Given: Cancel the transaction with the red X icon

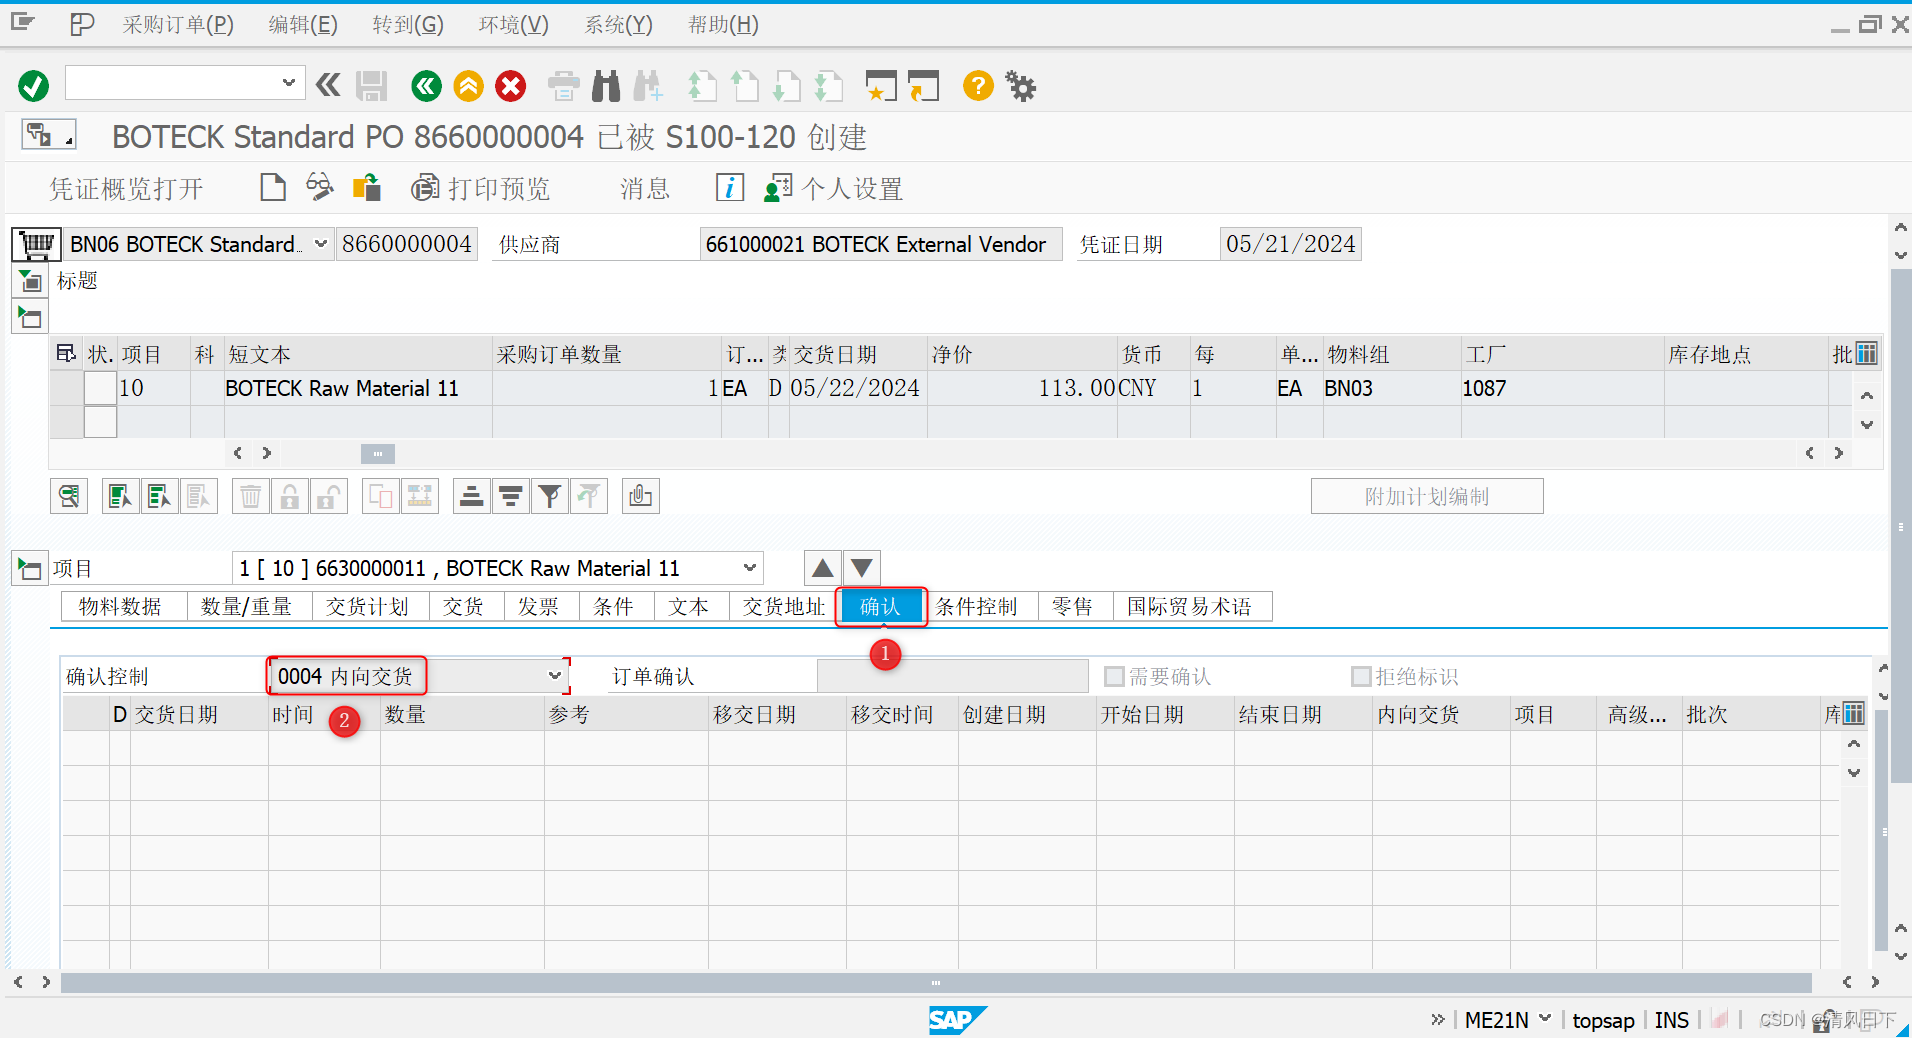Looking at the screenshot, I should pyautogui.click(x=511, y=86).
